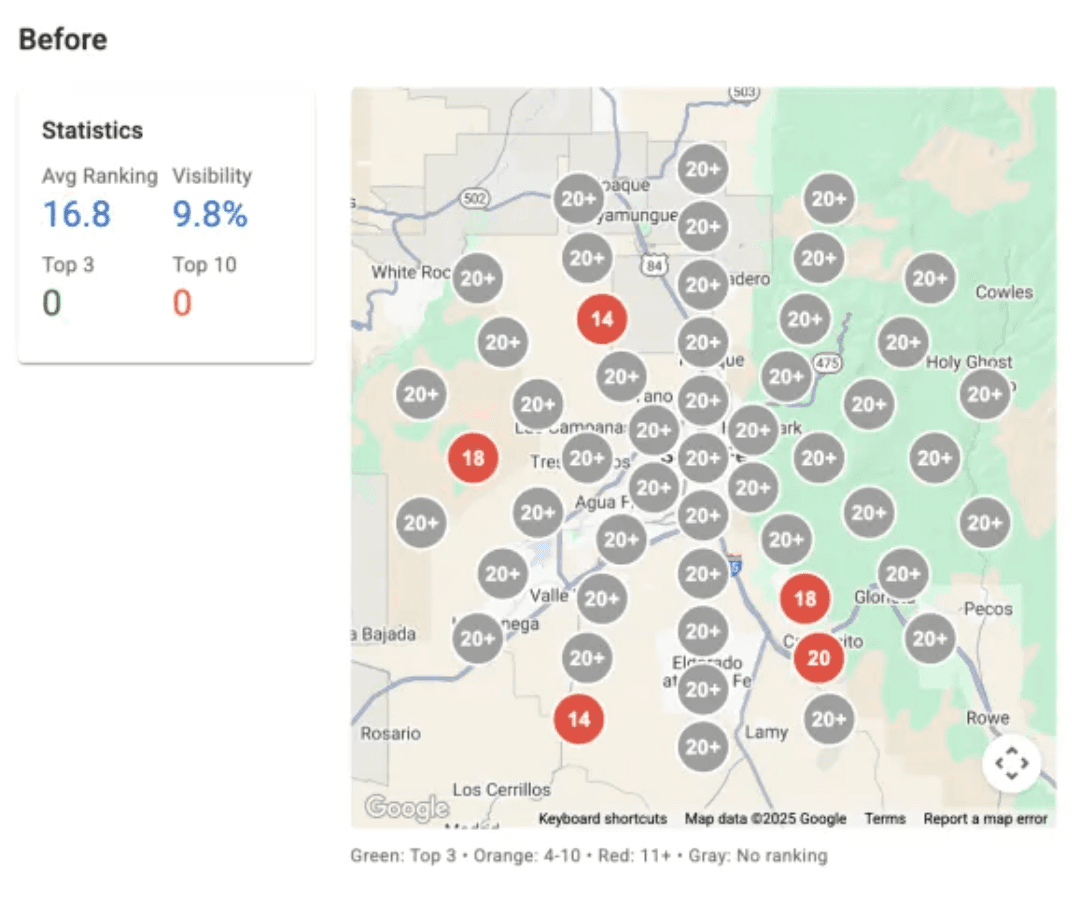Image resolution: width=1072 pixels, height=900 pixels.
Task: Click the Visibility value 9.8%
Action: click(x=210, y=214)
